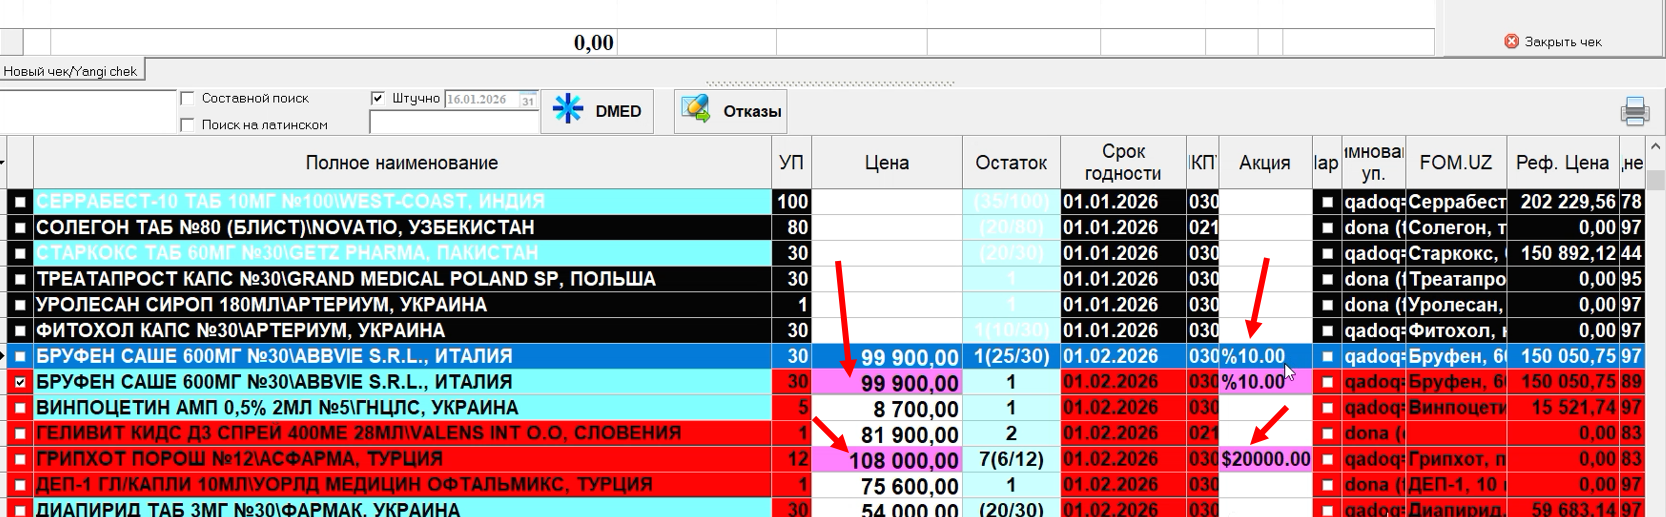Screen dimensions: 1666x517
Task: Click the $20000.00 promotion cell
Action: [x=1265, y=459]
